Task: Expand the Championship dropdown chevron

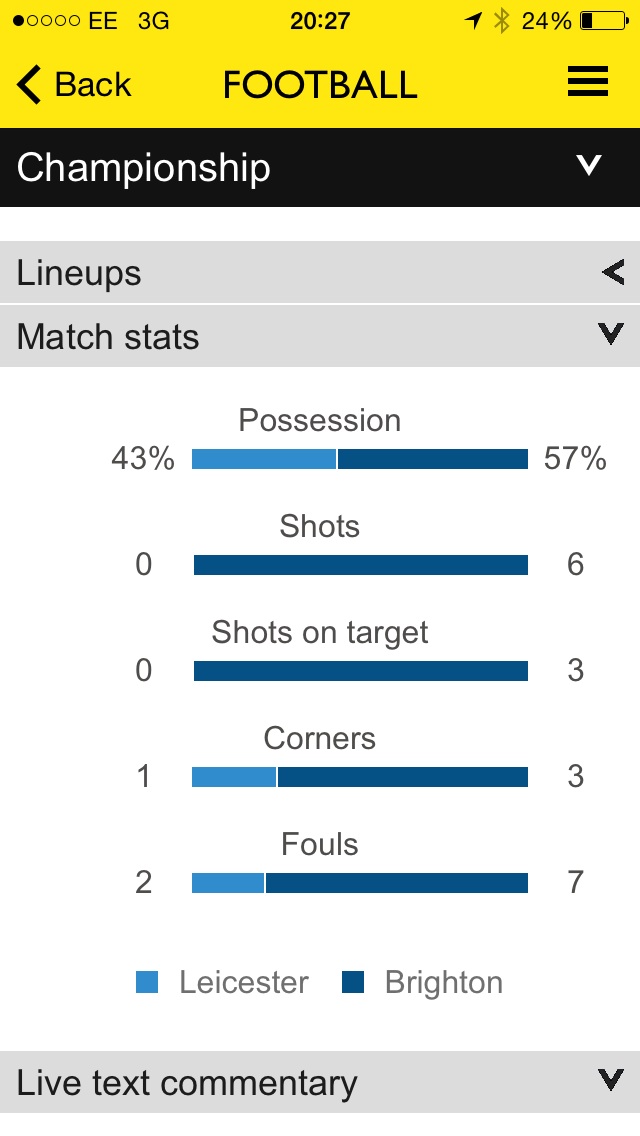Action: click(589, 166)
